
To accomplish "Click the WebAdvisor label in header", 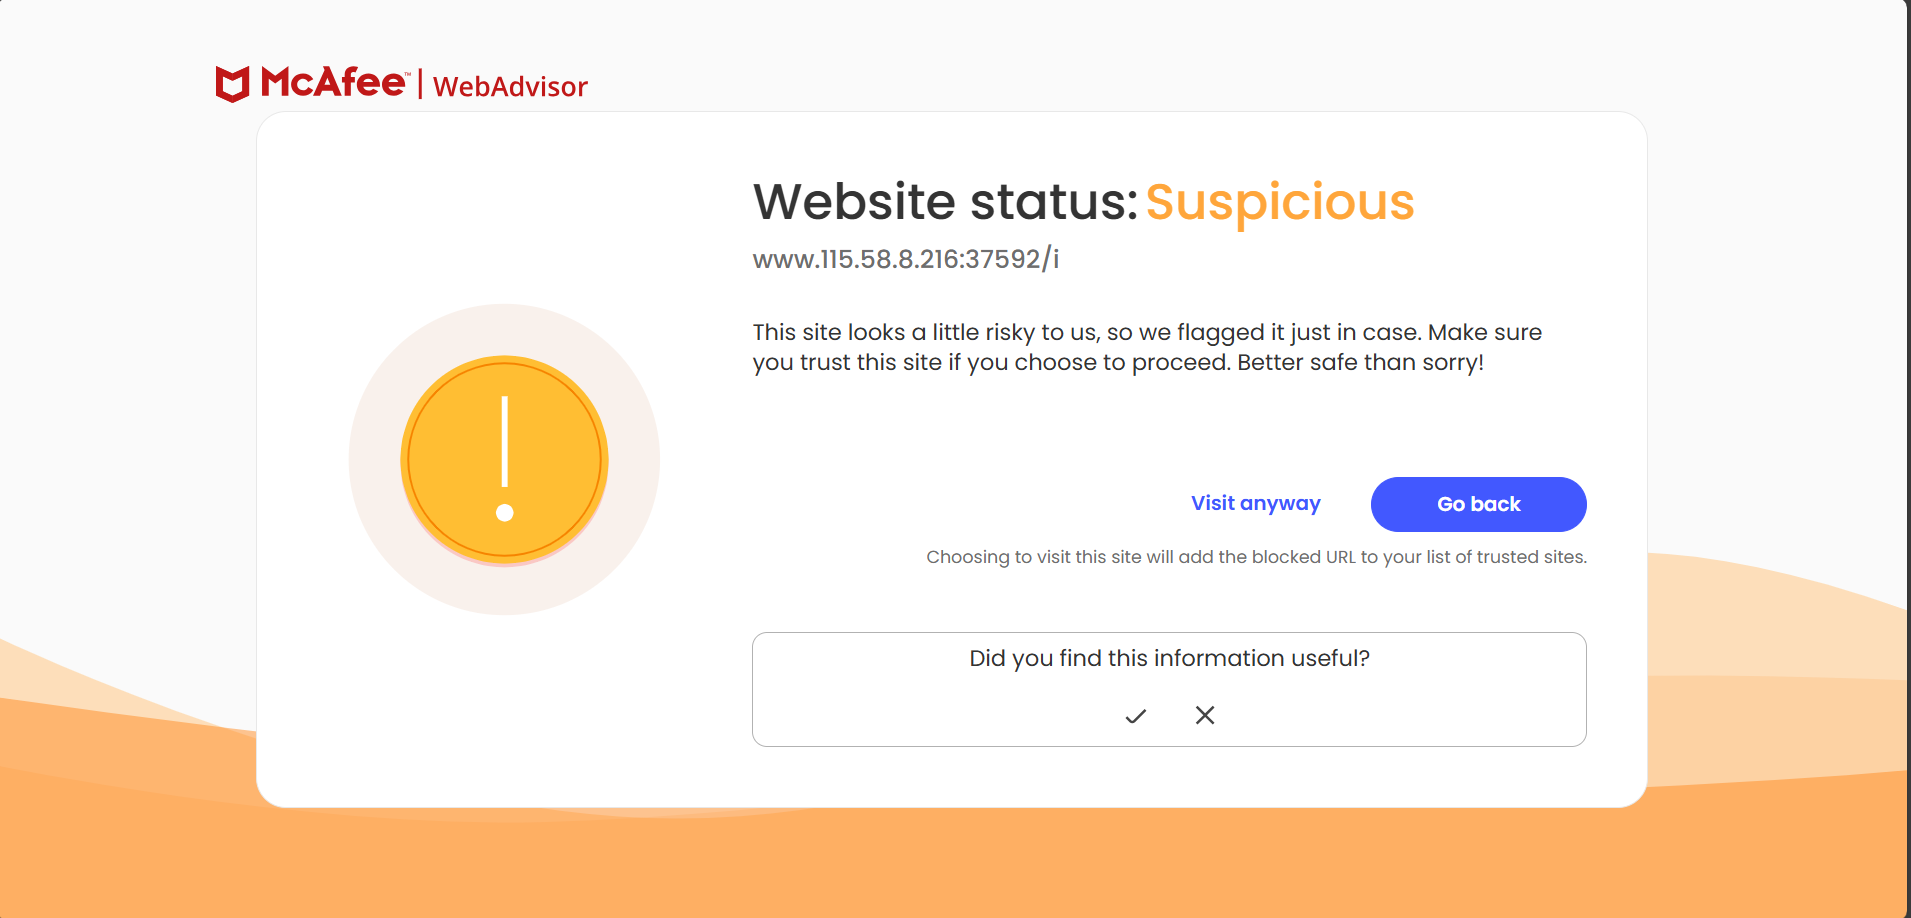I will (x=510, y=87).
